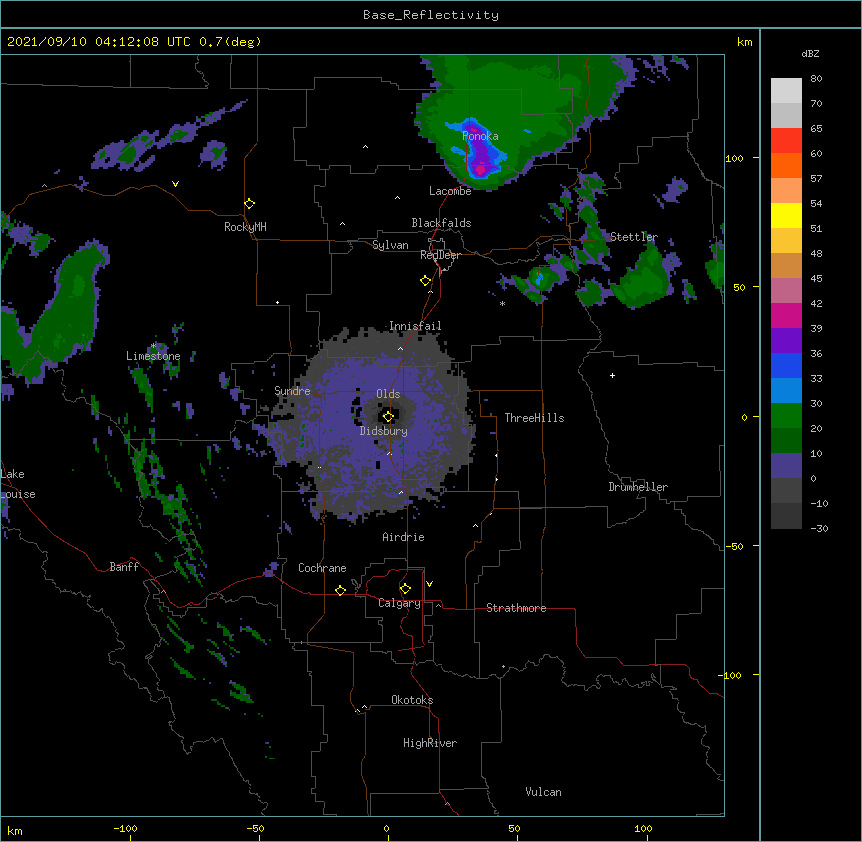
Task: Click the dBZ legend heading
Action: pyautogui.click(x=810, y=54)
